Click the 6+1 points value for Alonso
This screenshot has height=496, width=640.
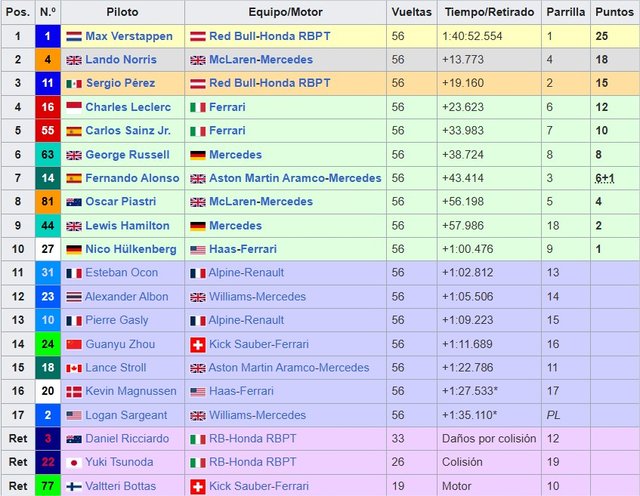[x=604, y=178]
